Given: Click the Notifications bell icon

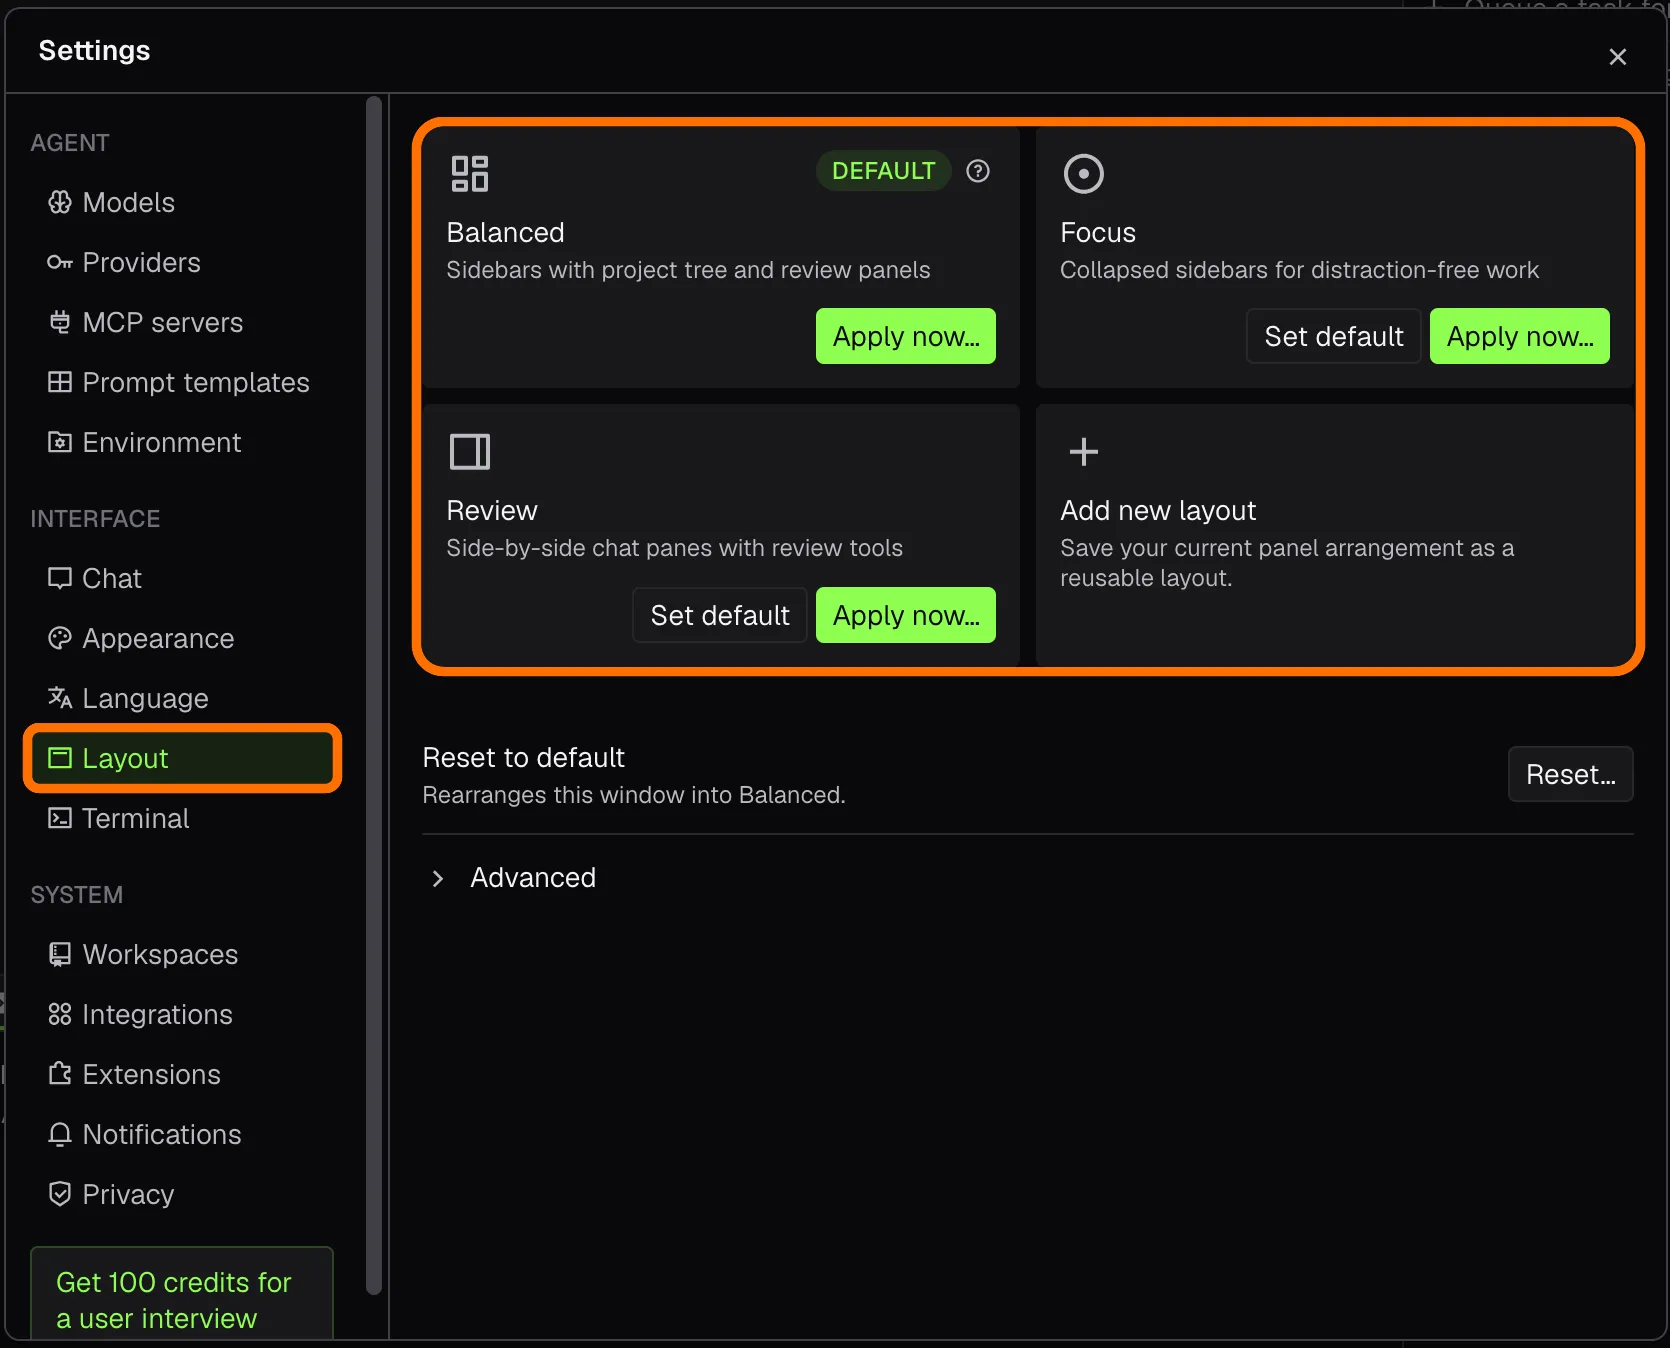Looking at the screenshot, I should click(60, 1134).
